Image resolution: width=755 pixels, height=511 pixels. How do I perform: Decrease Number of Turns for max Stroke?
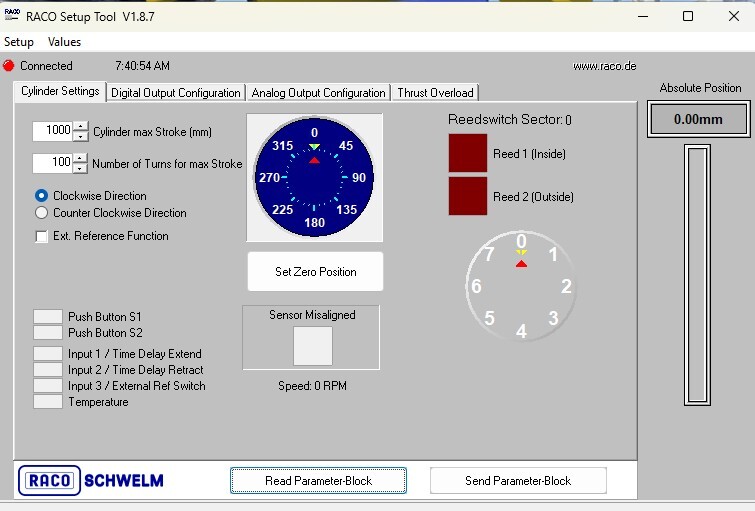coord(80,168)
